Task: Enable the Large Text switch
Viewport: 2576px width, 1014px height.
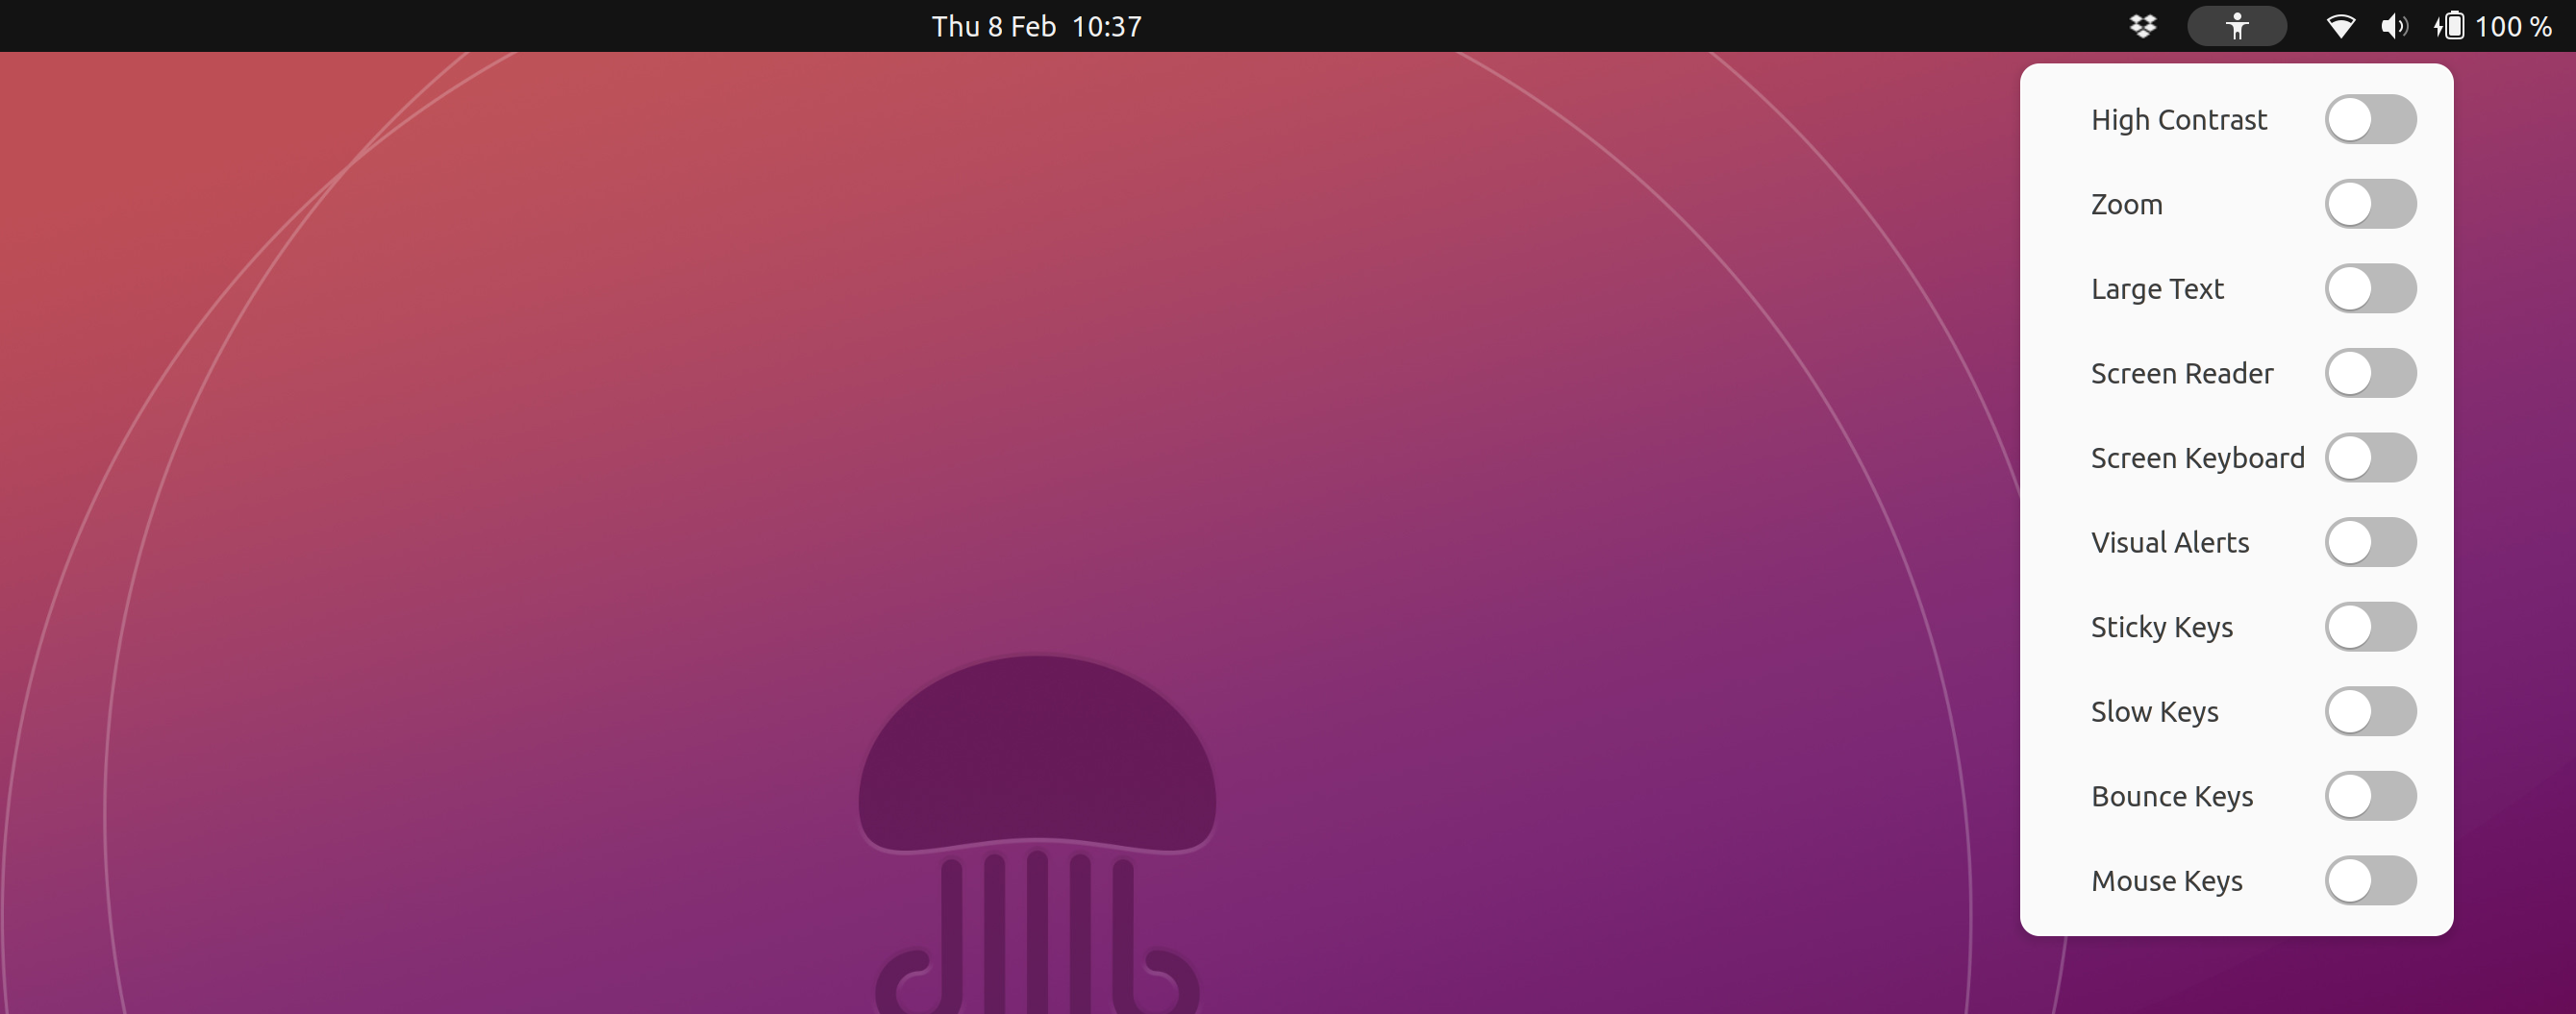Action: [x=2370, y=288]
